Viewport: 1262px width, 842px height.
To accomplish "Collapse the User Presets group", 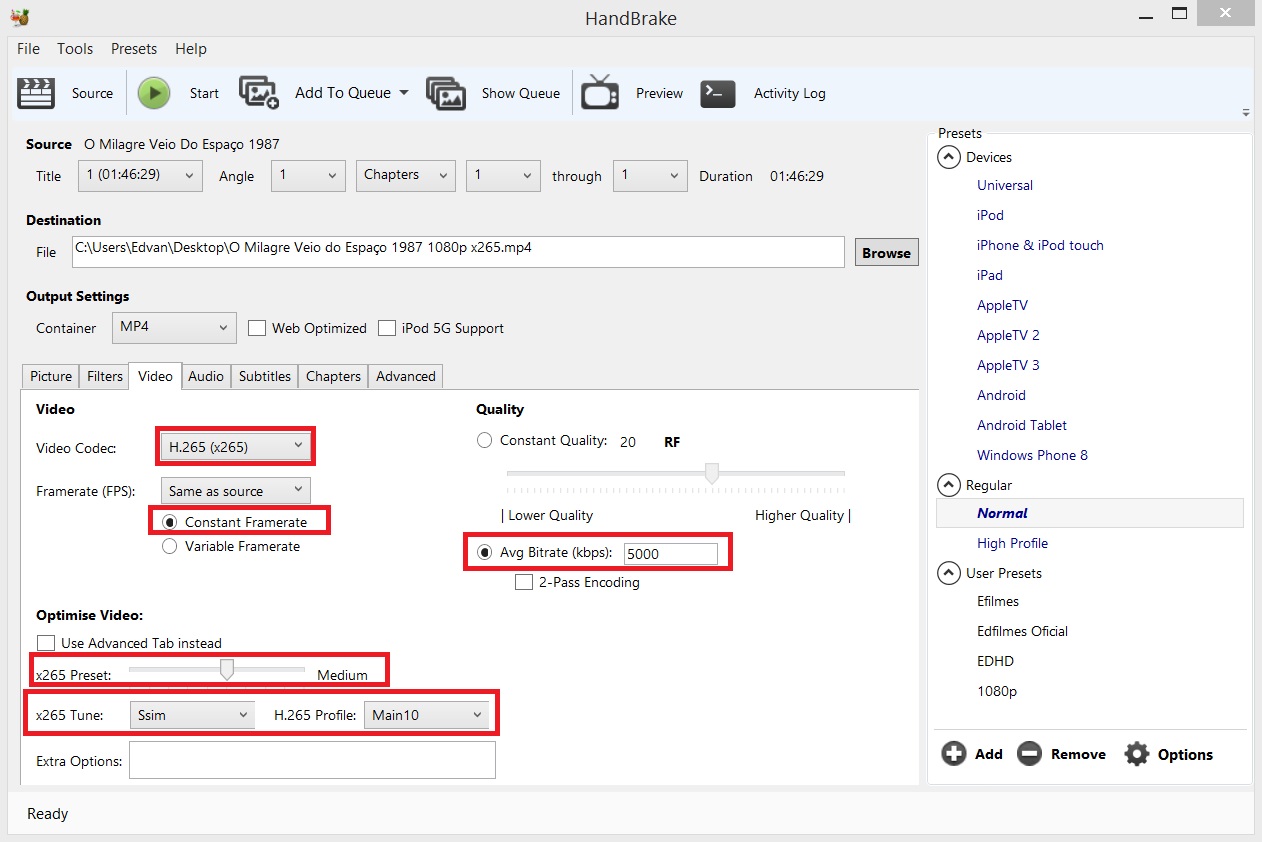I will tap(948, 573).
